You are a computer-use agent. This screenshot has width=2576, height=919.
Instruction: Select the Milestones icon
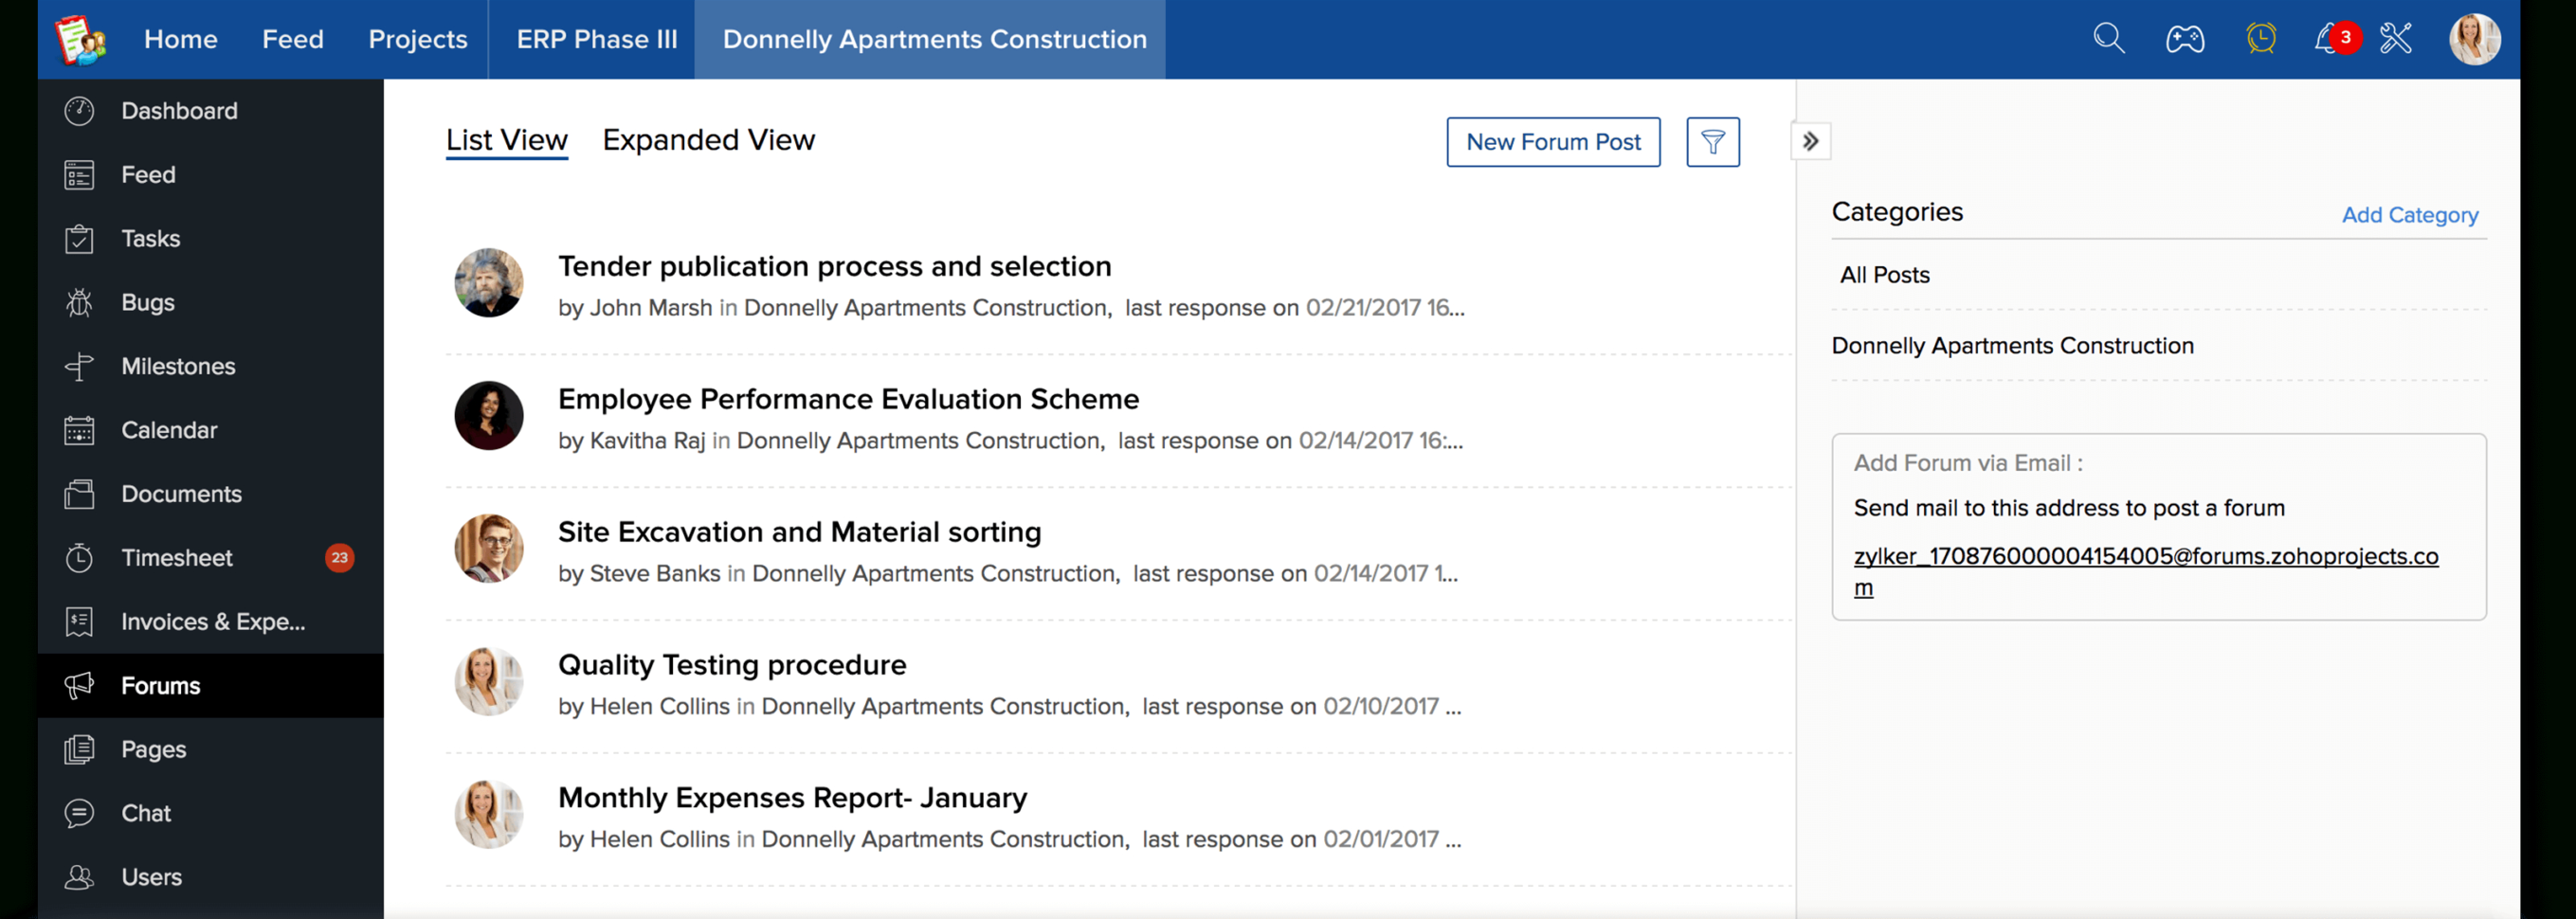[x=79, y=366]
